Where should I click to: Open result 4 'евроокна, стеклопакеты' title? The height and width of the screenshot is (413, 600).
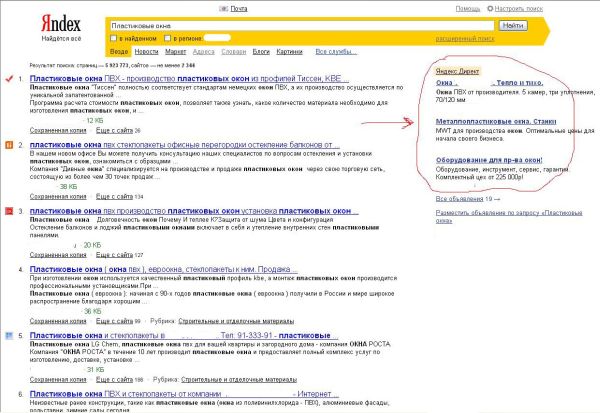(163, 269)
